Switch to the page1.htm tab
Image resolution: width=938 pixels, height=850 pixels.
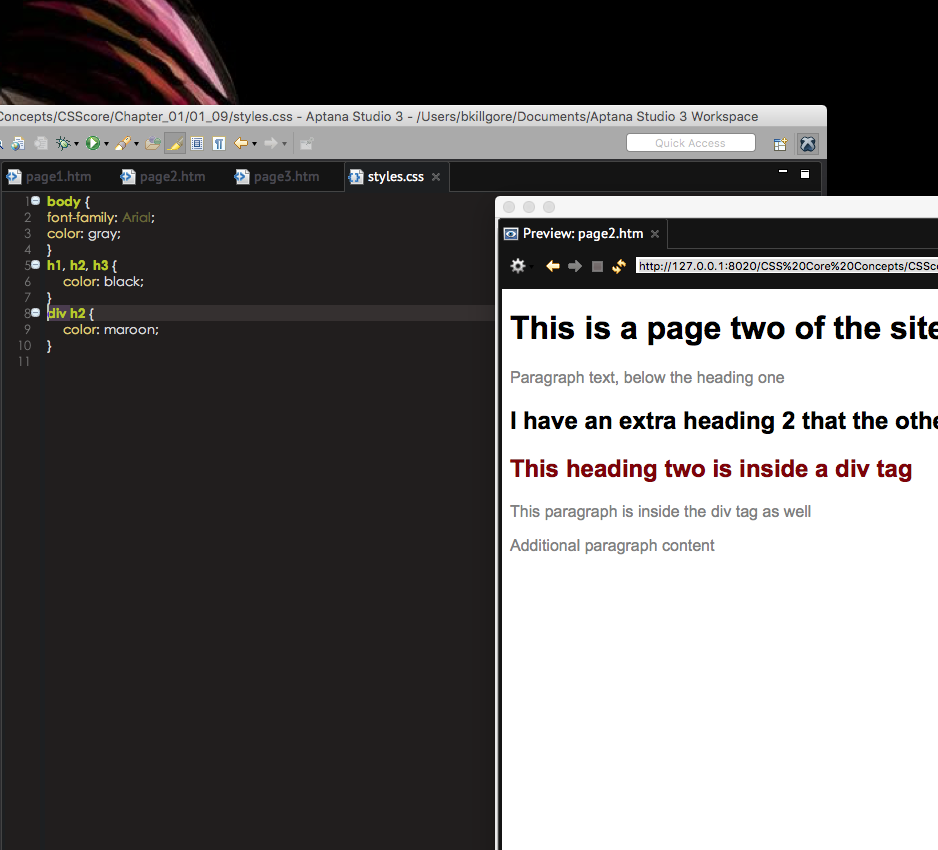pos(60,176)
